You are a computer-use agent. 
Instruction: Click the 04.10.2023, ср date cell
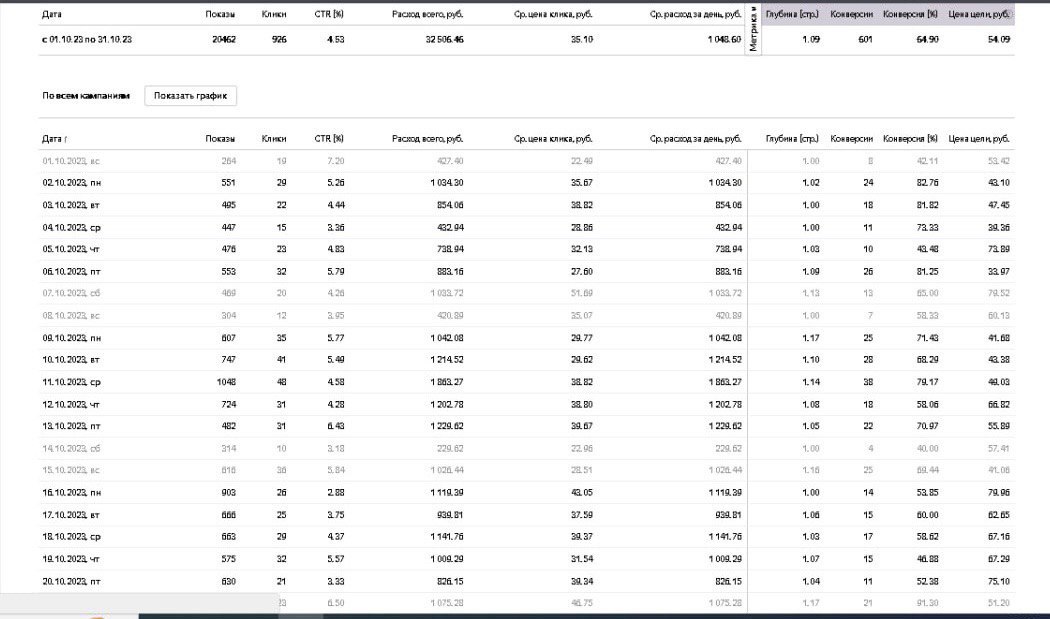click(x=72, y=228)
